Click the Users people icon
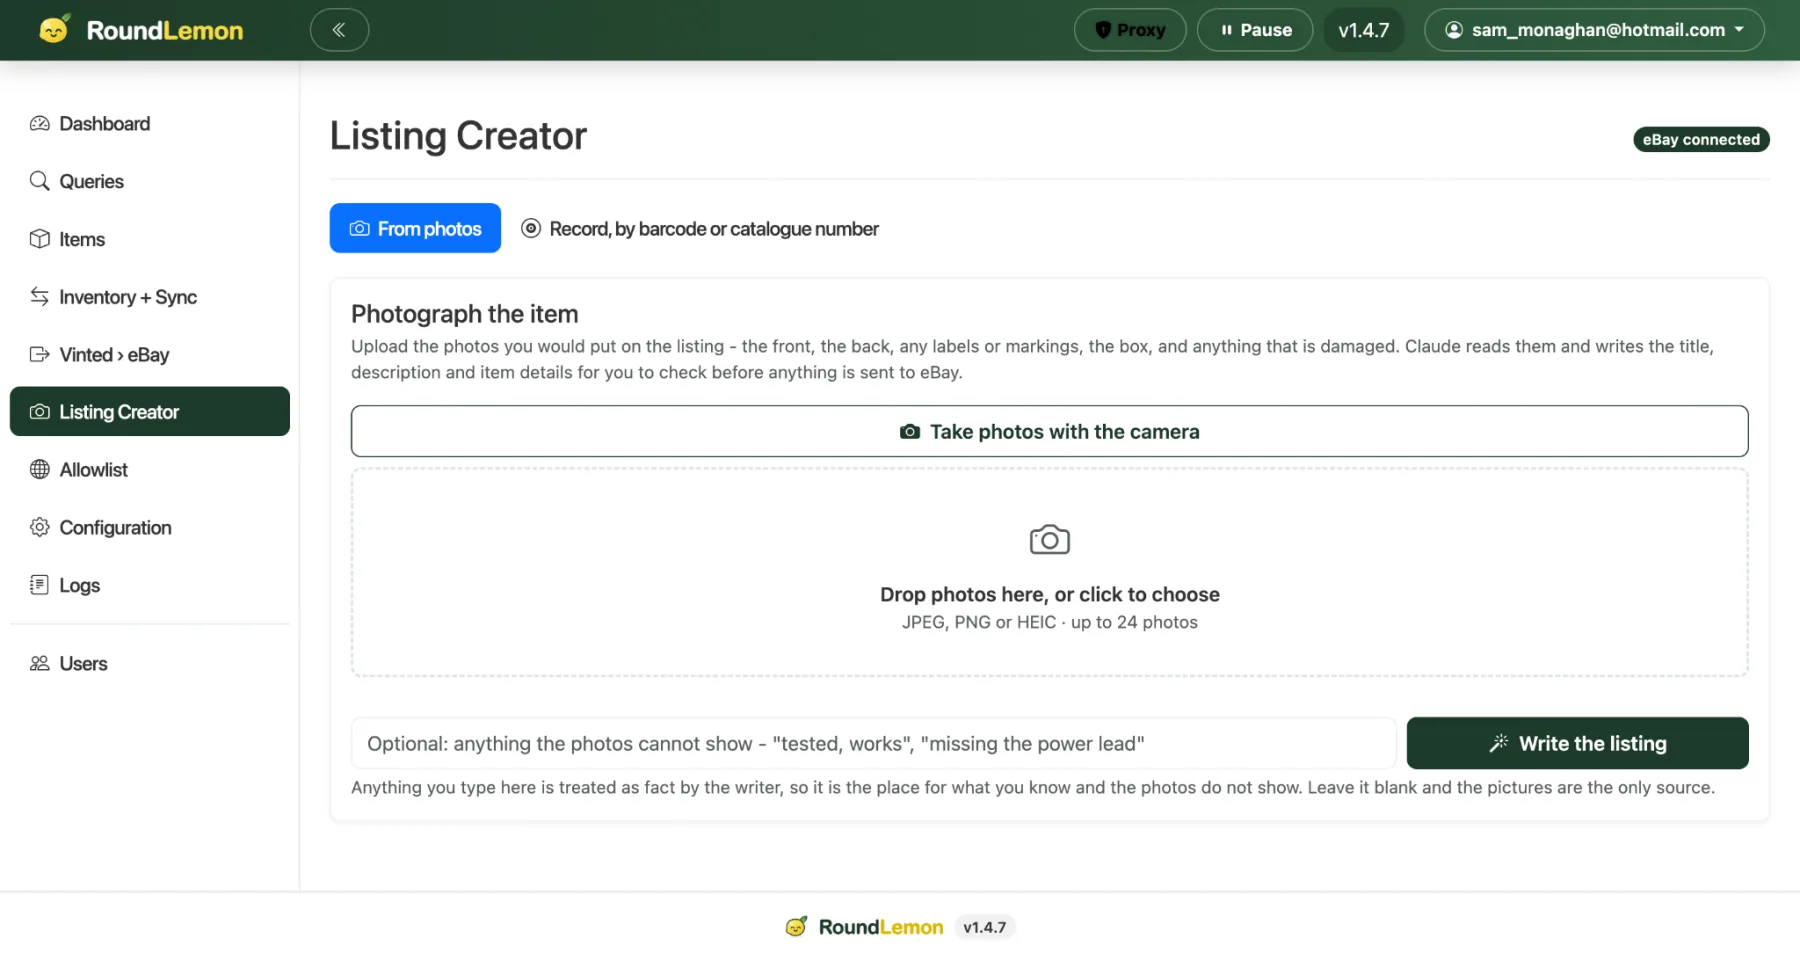 coord(40,664)
